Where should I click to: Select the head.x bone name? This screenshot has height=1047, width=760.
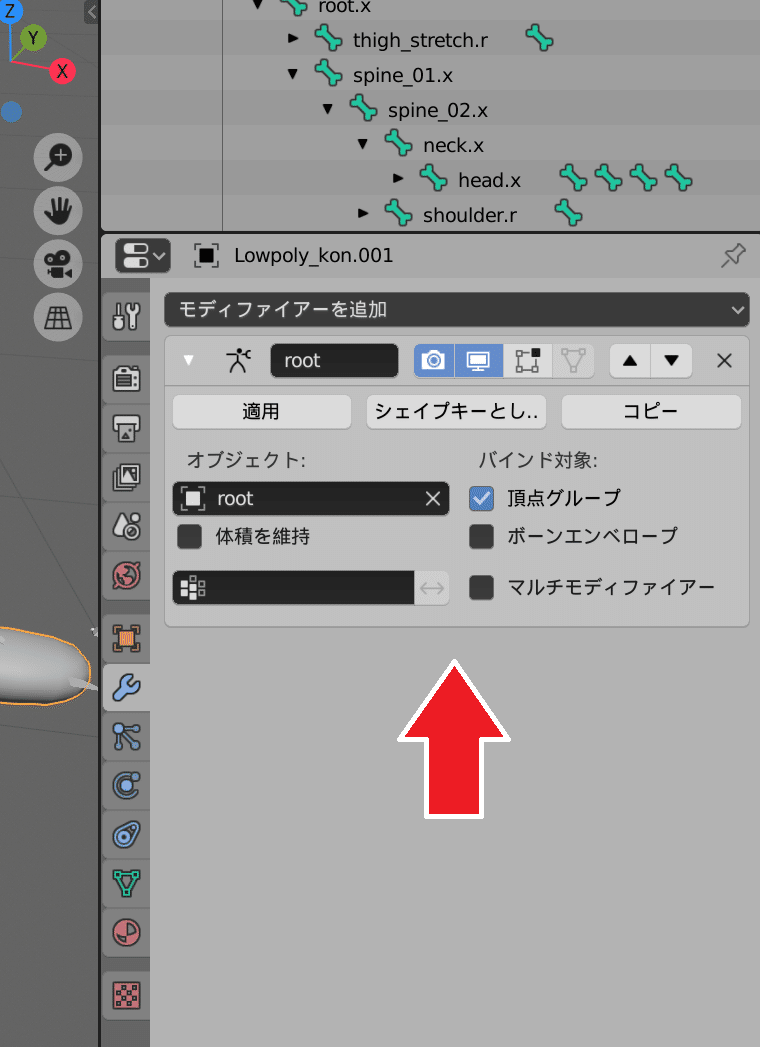[489, 180]
